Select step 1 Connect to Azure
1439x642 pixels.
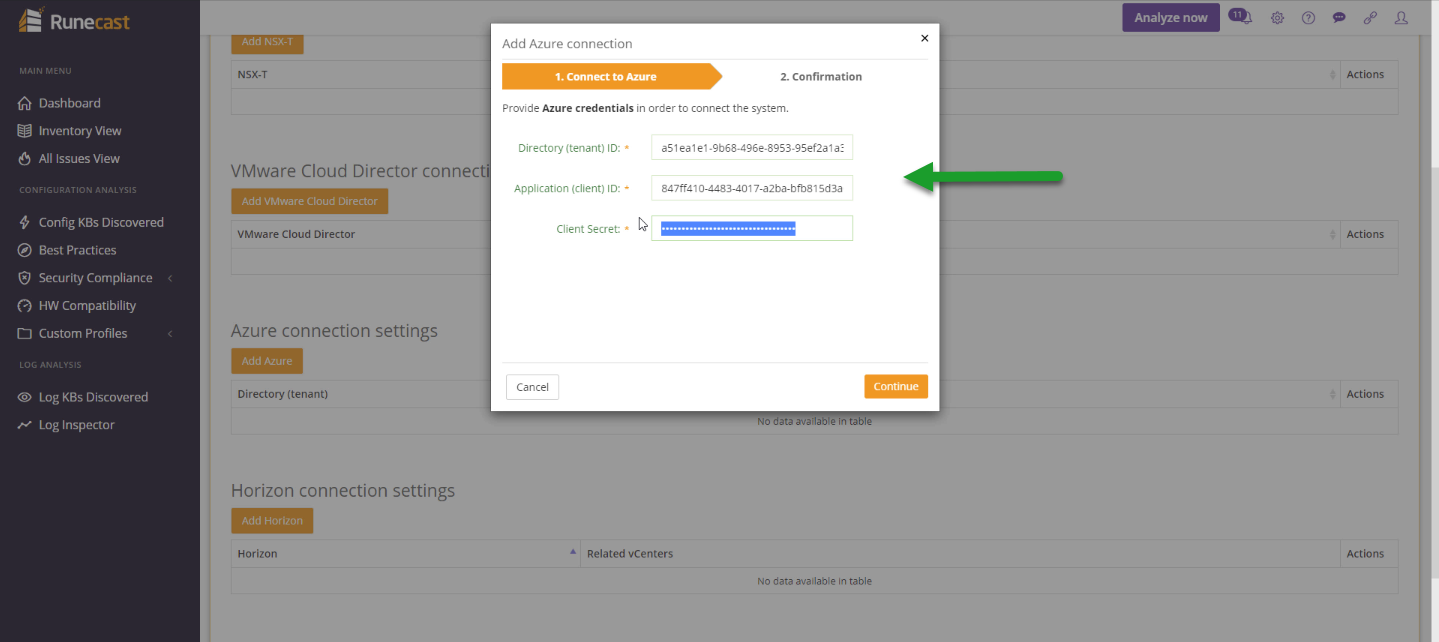pyautogui.click(x=611, y=76)
